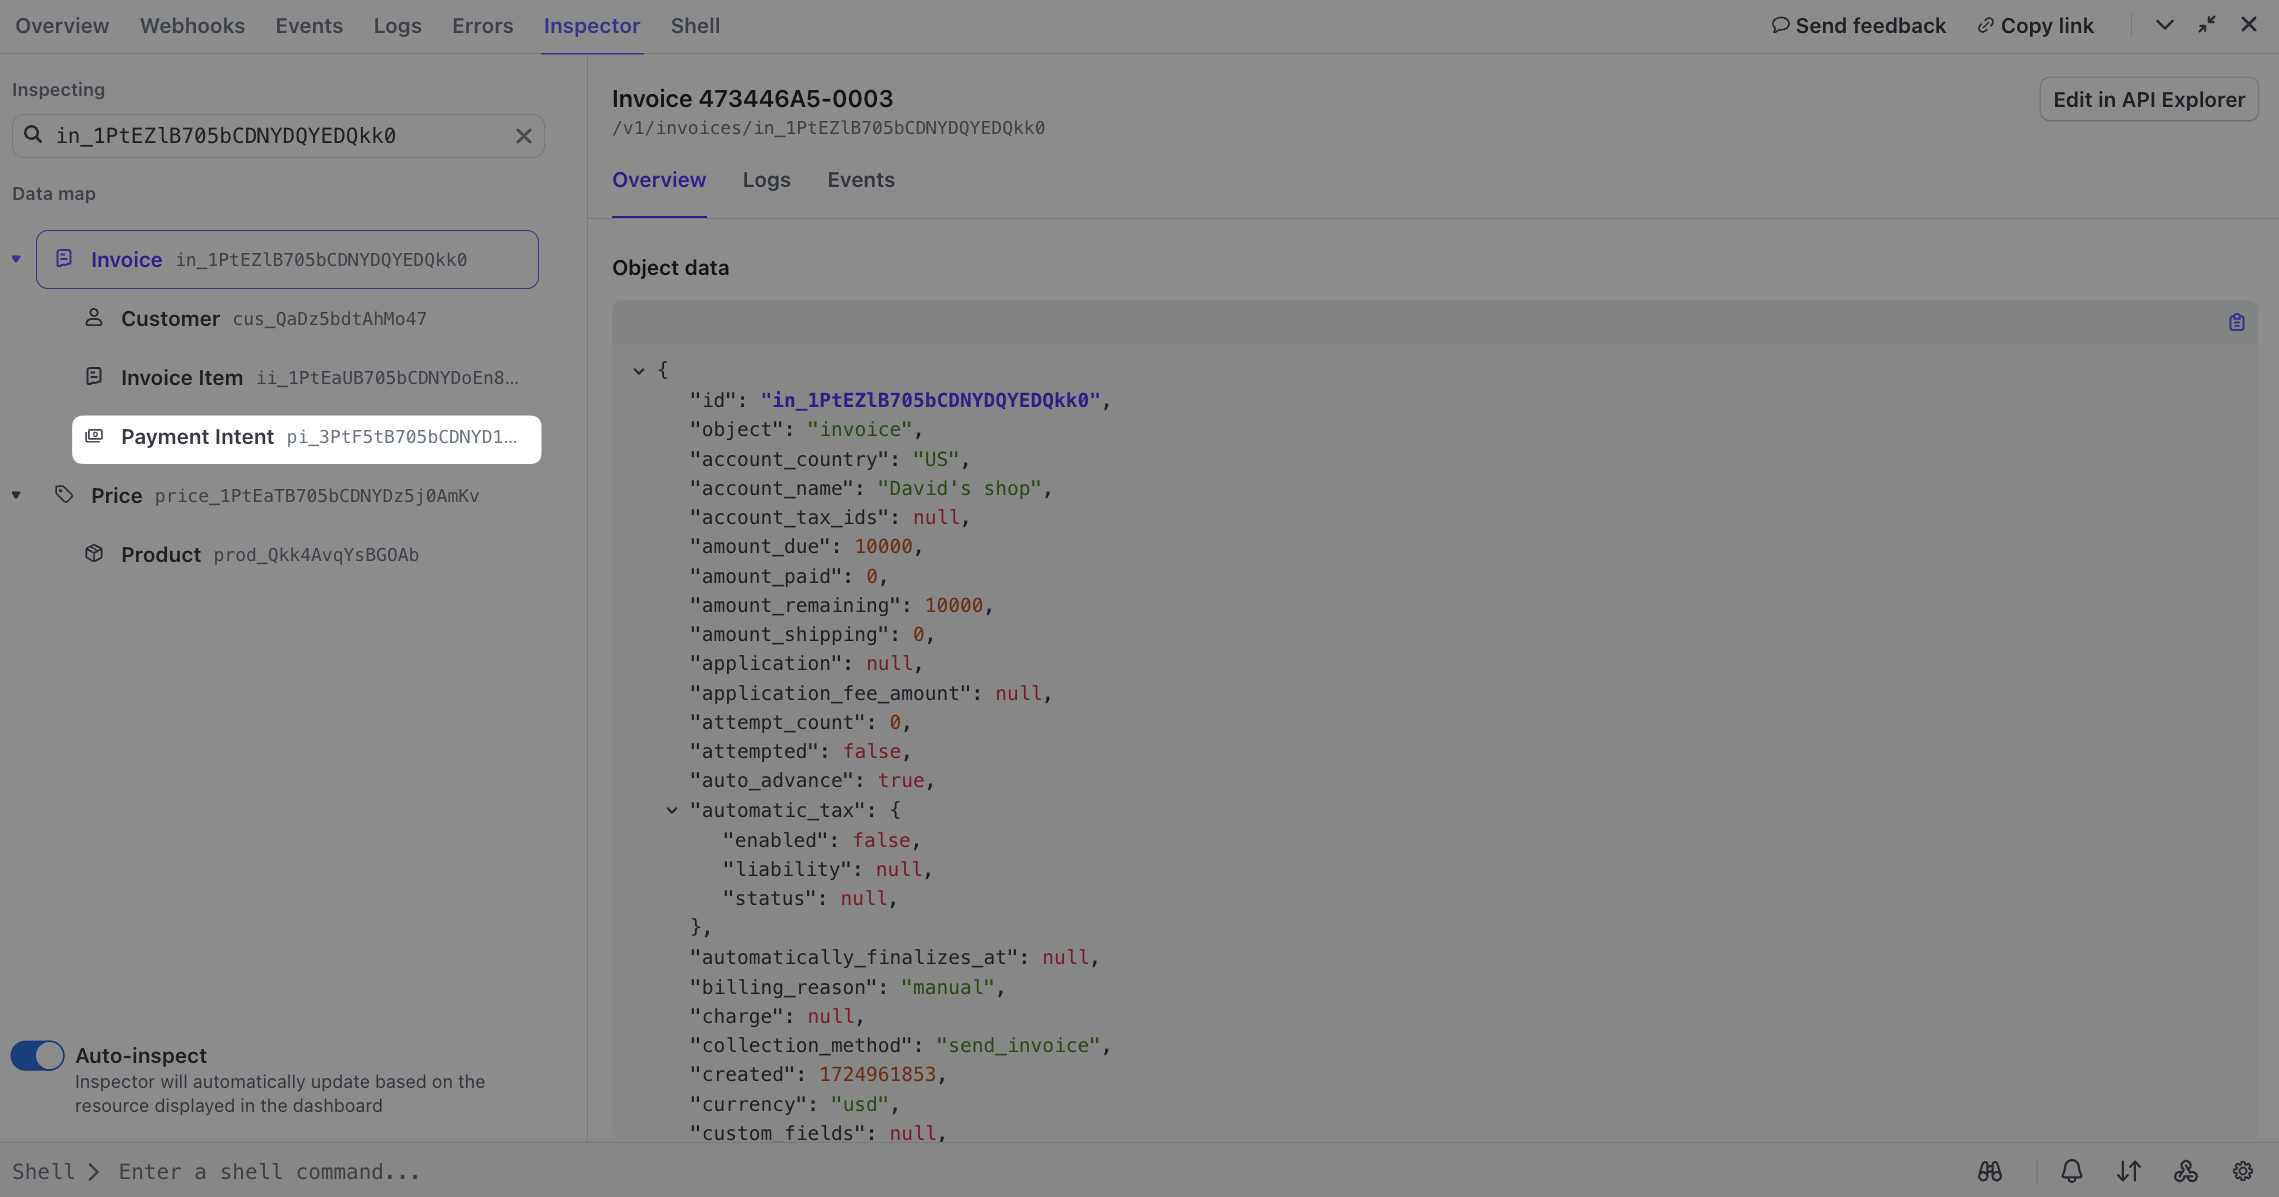Viewport: 2279px width, 1197px height.
Task: Collapse the root JSON object
Action: [x=639, y=370]
